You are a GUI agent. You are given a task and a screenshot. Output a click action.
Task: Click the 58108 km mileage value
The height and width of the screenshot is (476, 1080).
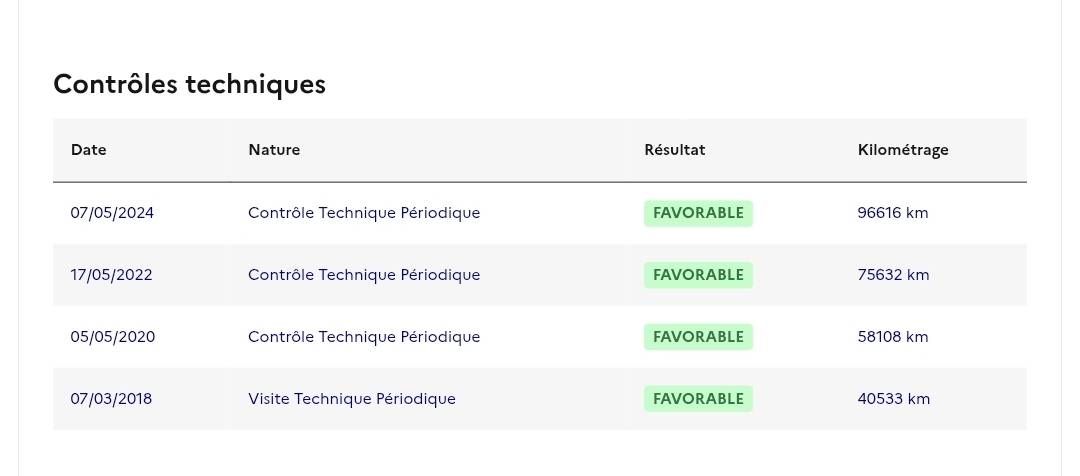tap(893, 337)
